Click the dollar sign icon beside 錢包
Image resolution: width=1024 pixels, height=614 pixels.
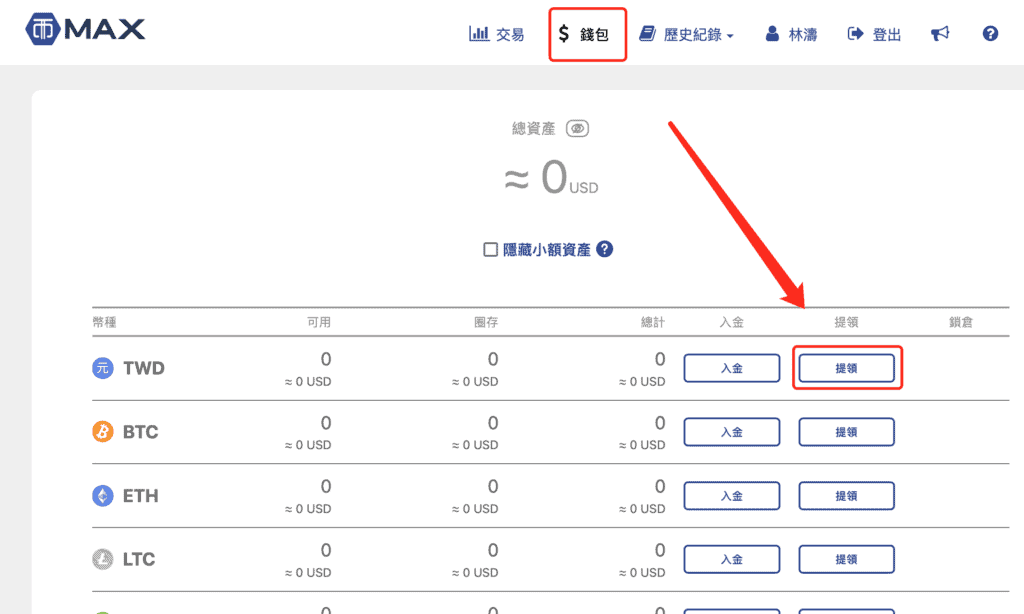pyautogui.click(x=564, y=33)
